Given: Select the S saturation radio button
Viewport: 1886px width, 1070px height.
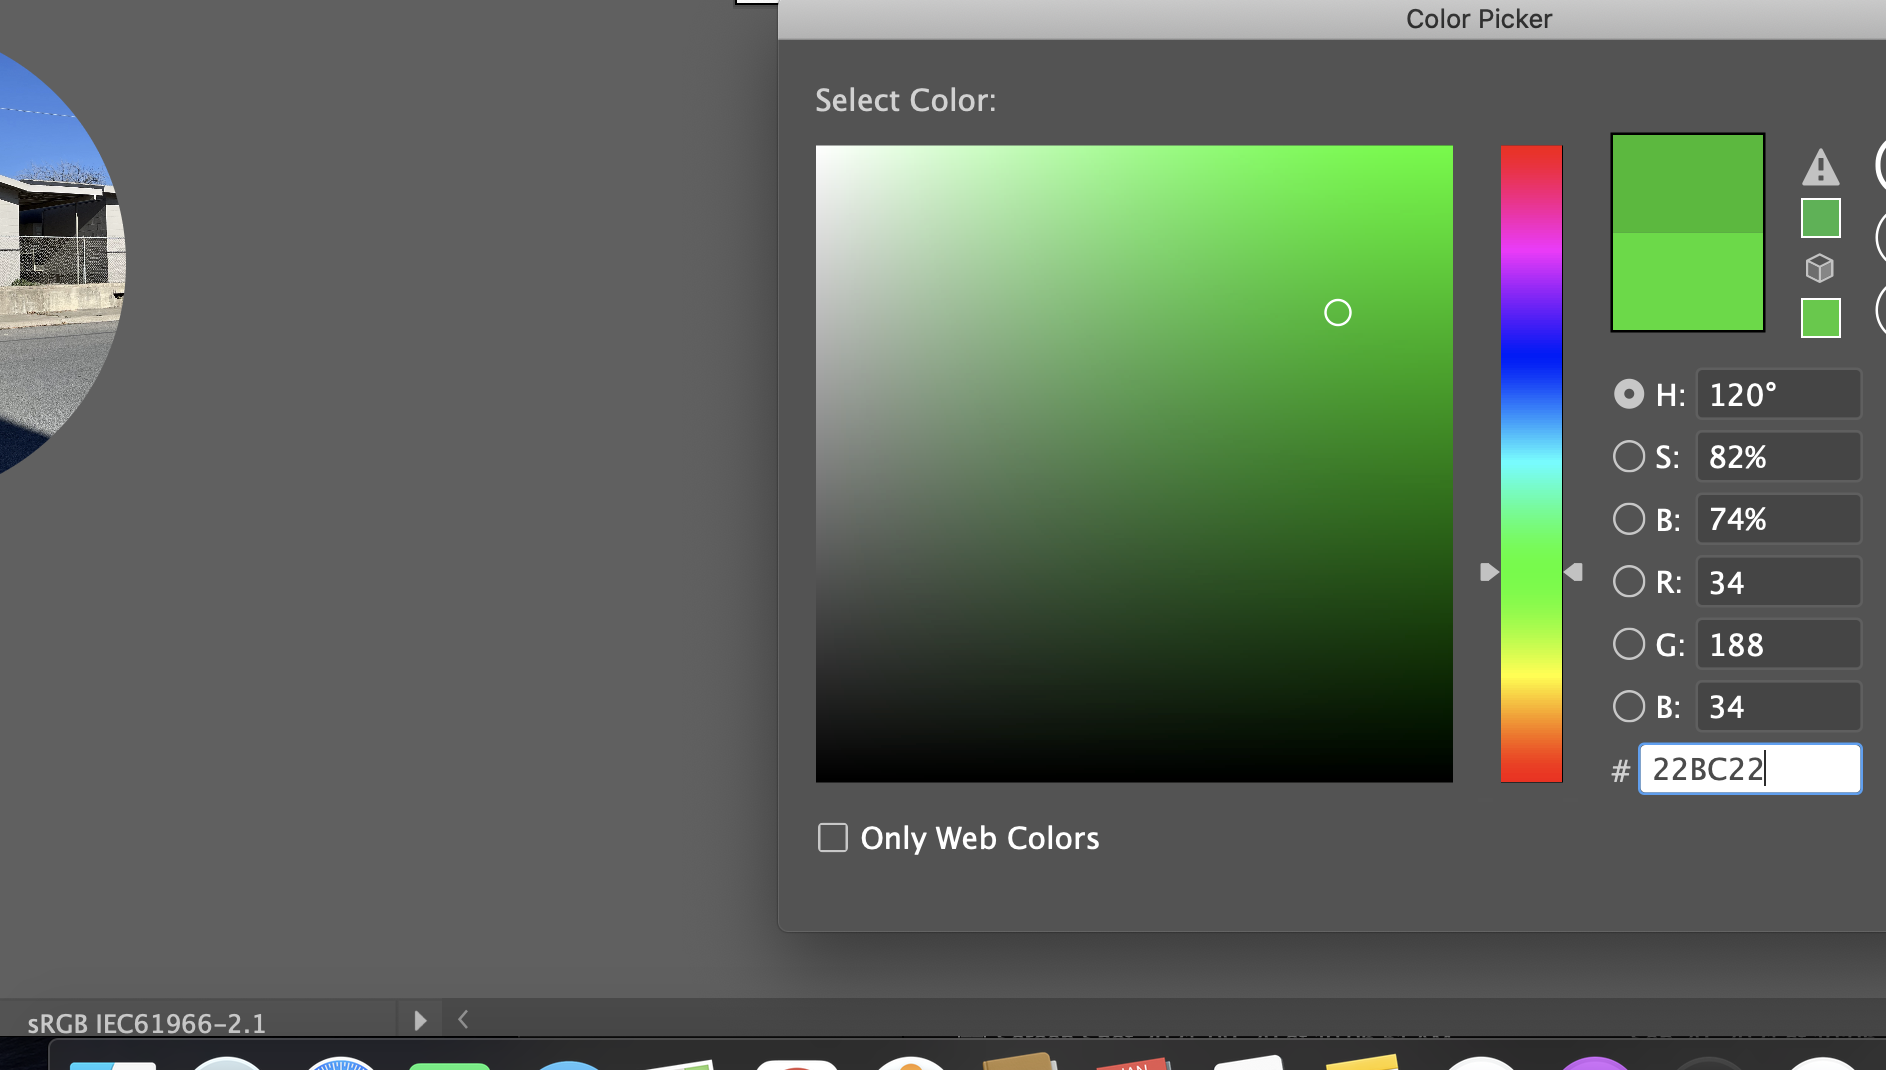Looking at the screenshot, I should (x=1630, y=456).
